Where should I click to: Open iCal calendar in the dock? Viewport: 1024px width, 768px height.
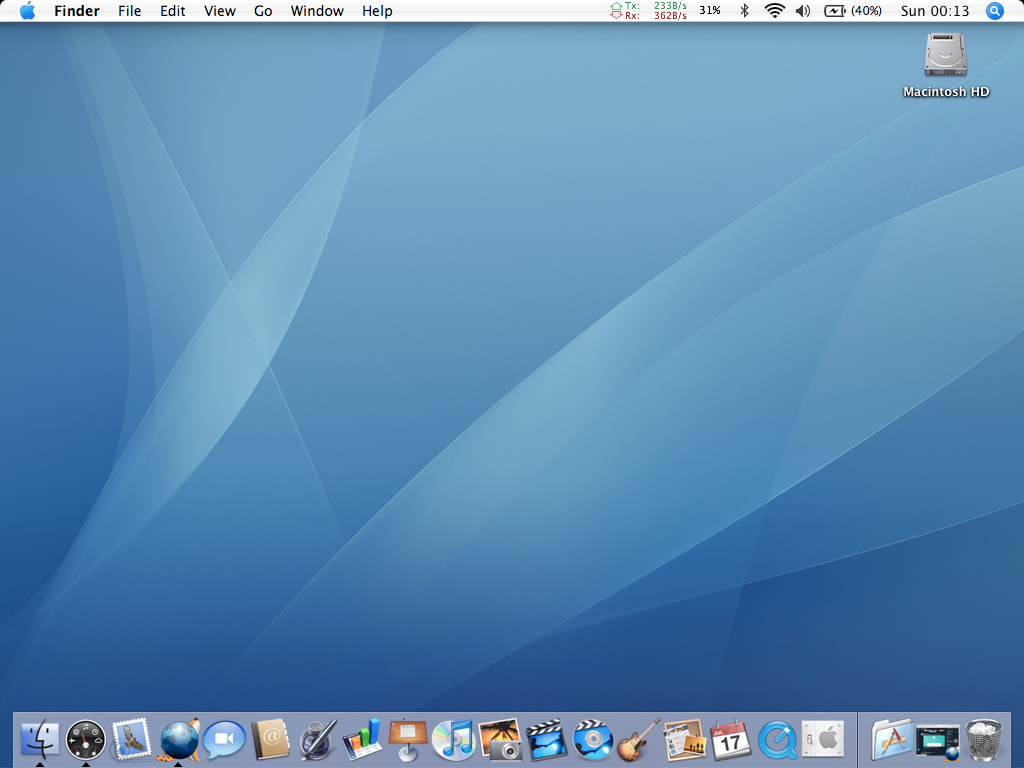coord(731,740)
